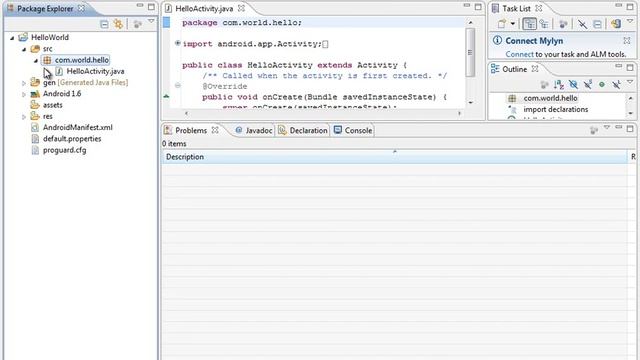Expand the gen folder node
Viewport: 640px width, 360px height.
(x=24, y=83)
